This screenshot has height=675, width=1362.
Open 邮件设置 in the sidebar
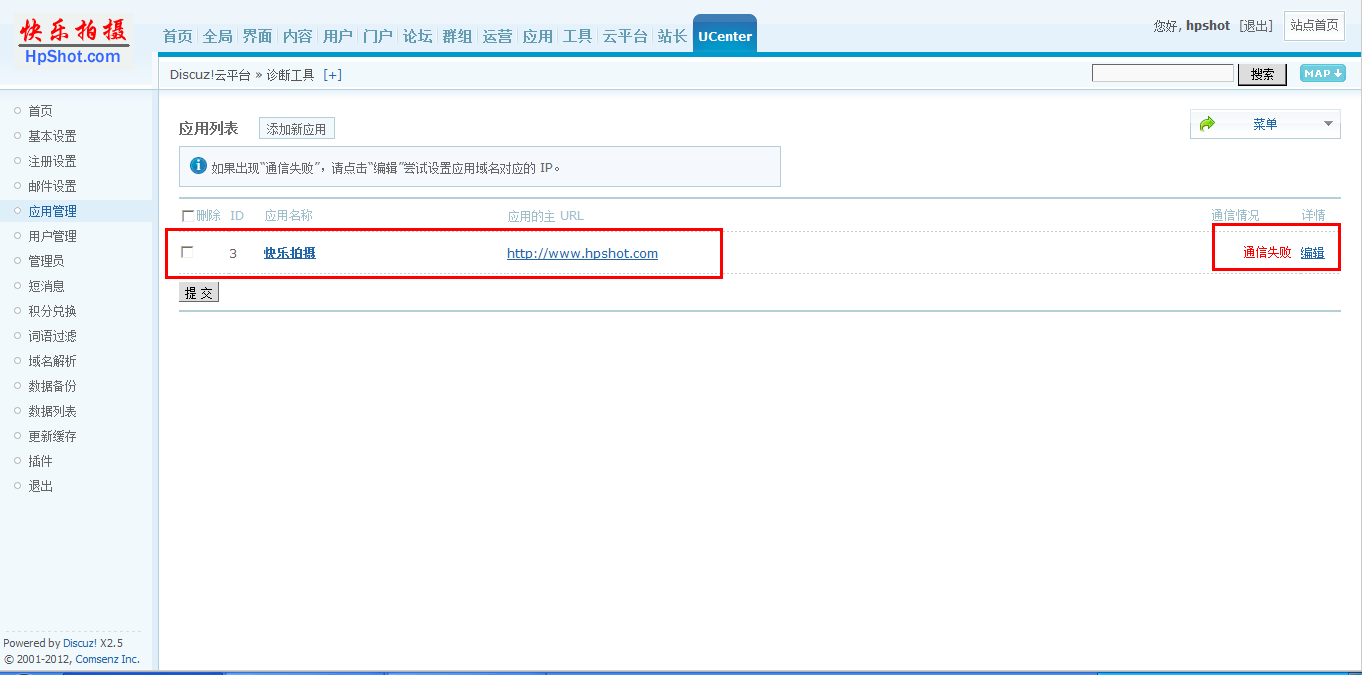coord(52,186)
